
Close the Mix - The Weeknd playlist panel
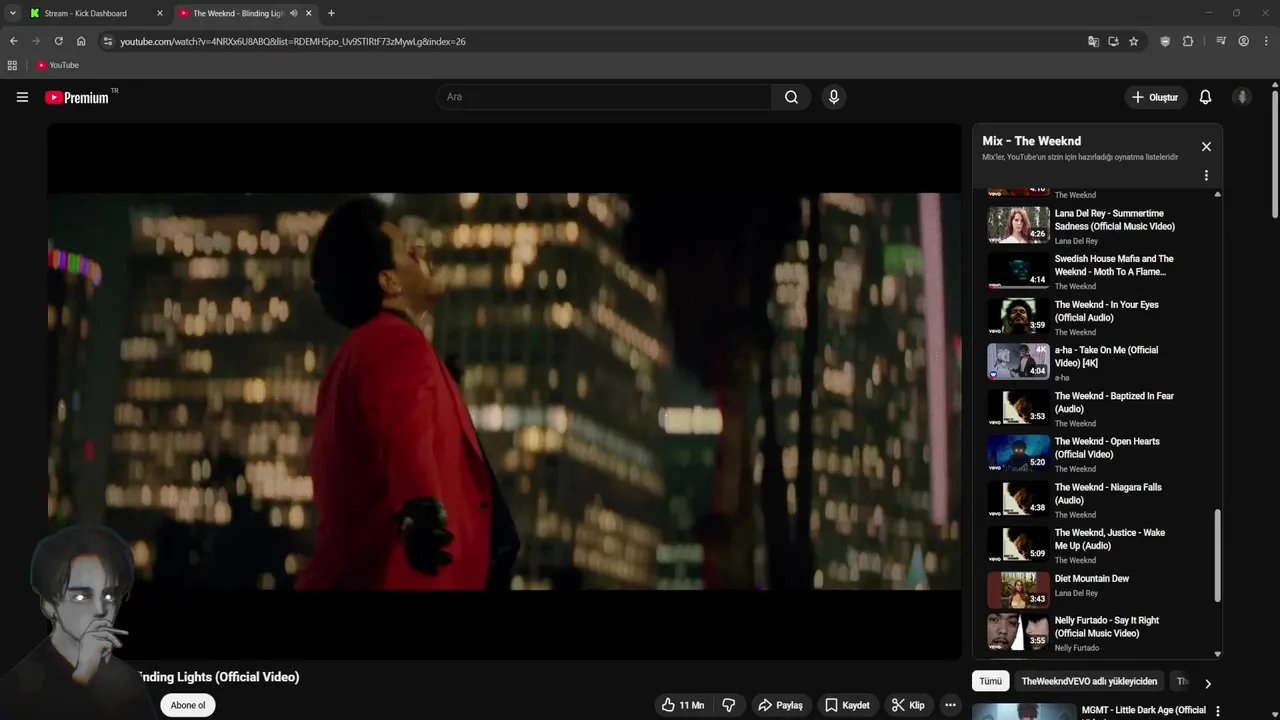click(x=1206, y=146)
